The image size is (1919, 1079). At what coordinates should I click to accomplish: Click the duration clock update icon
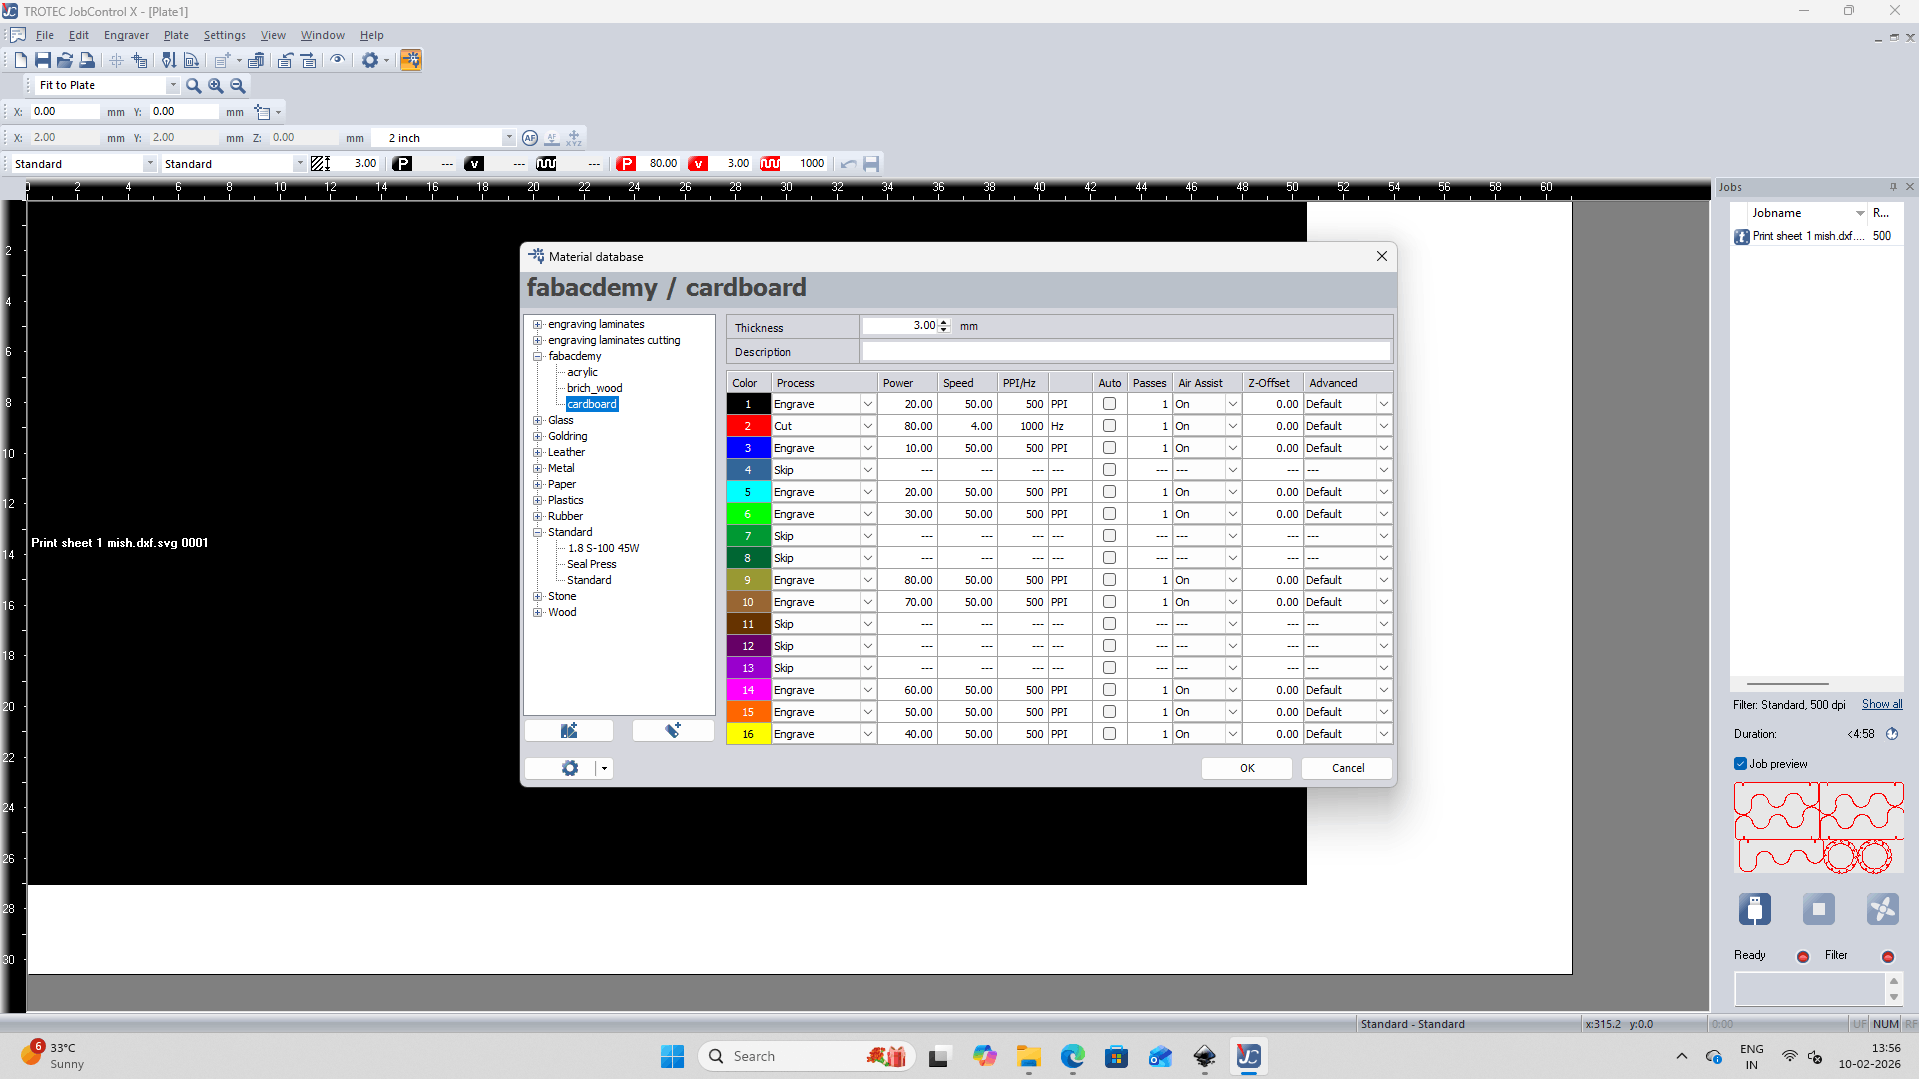point(1892,734)
